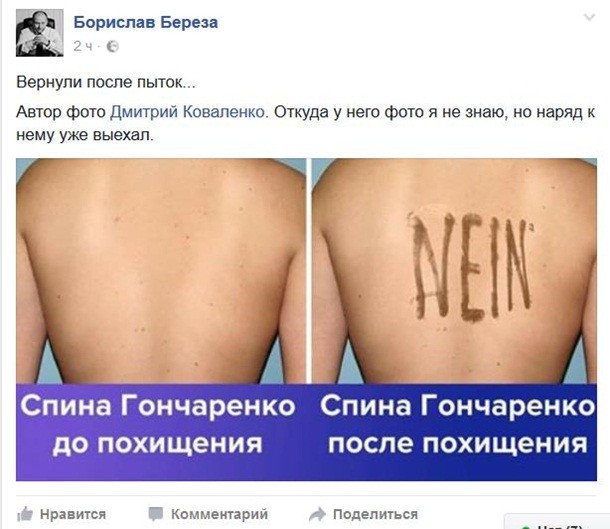The image size is (610, 529).
Task: Click caption 'Спина Гончаренко до похищения'
Action: (x=158, y=425)
